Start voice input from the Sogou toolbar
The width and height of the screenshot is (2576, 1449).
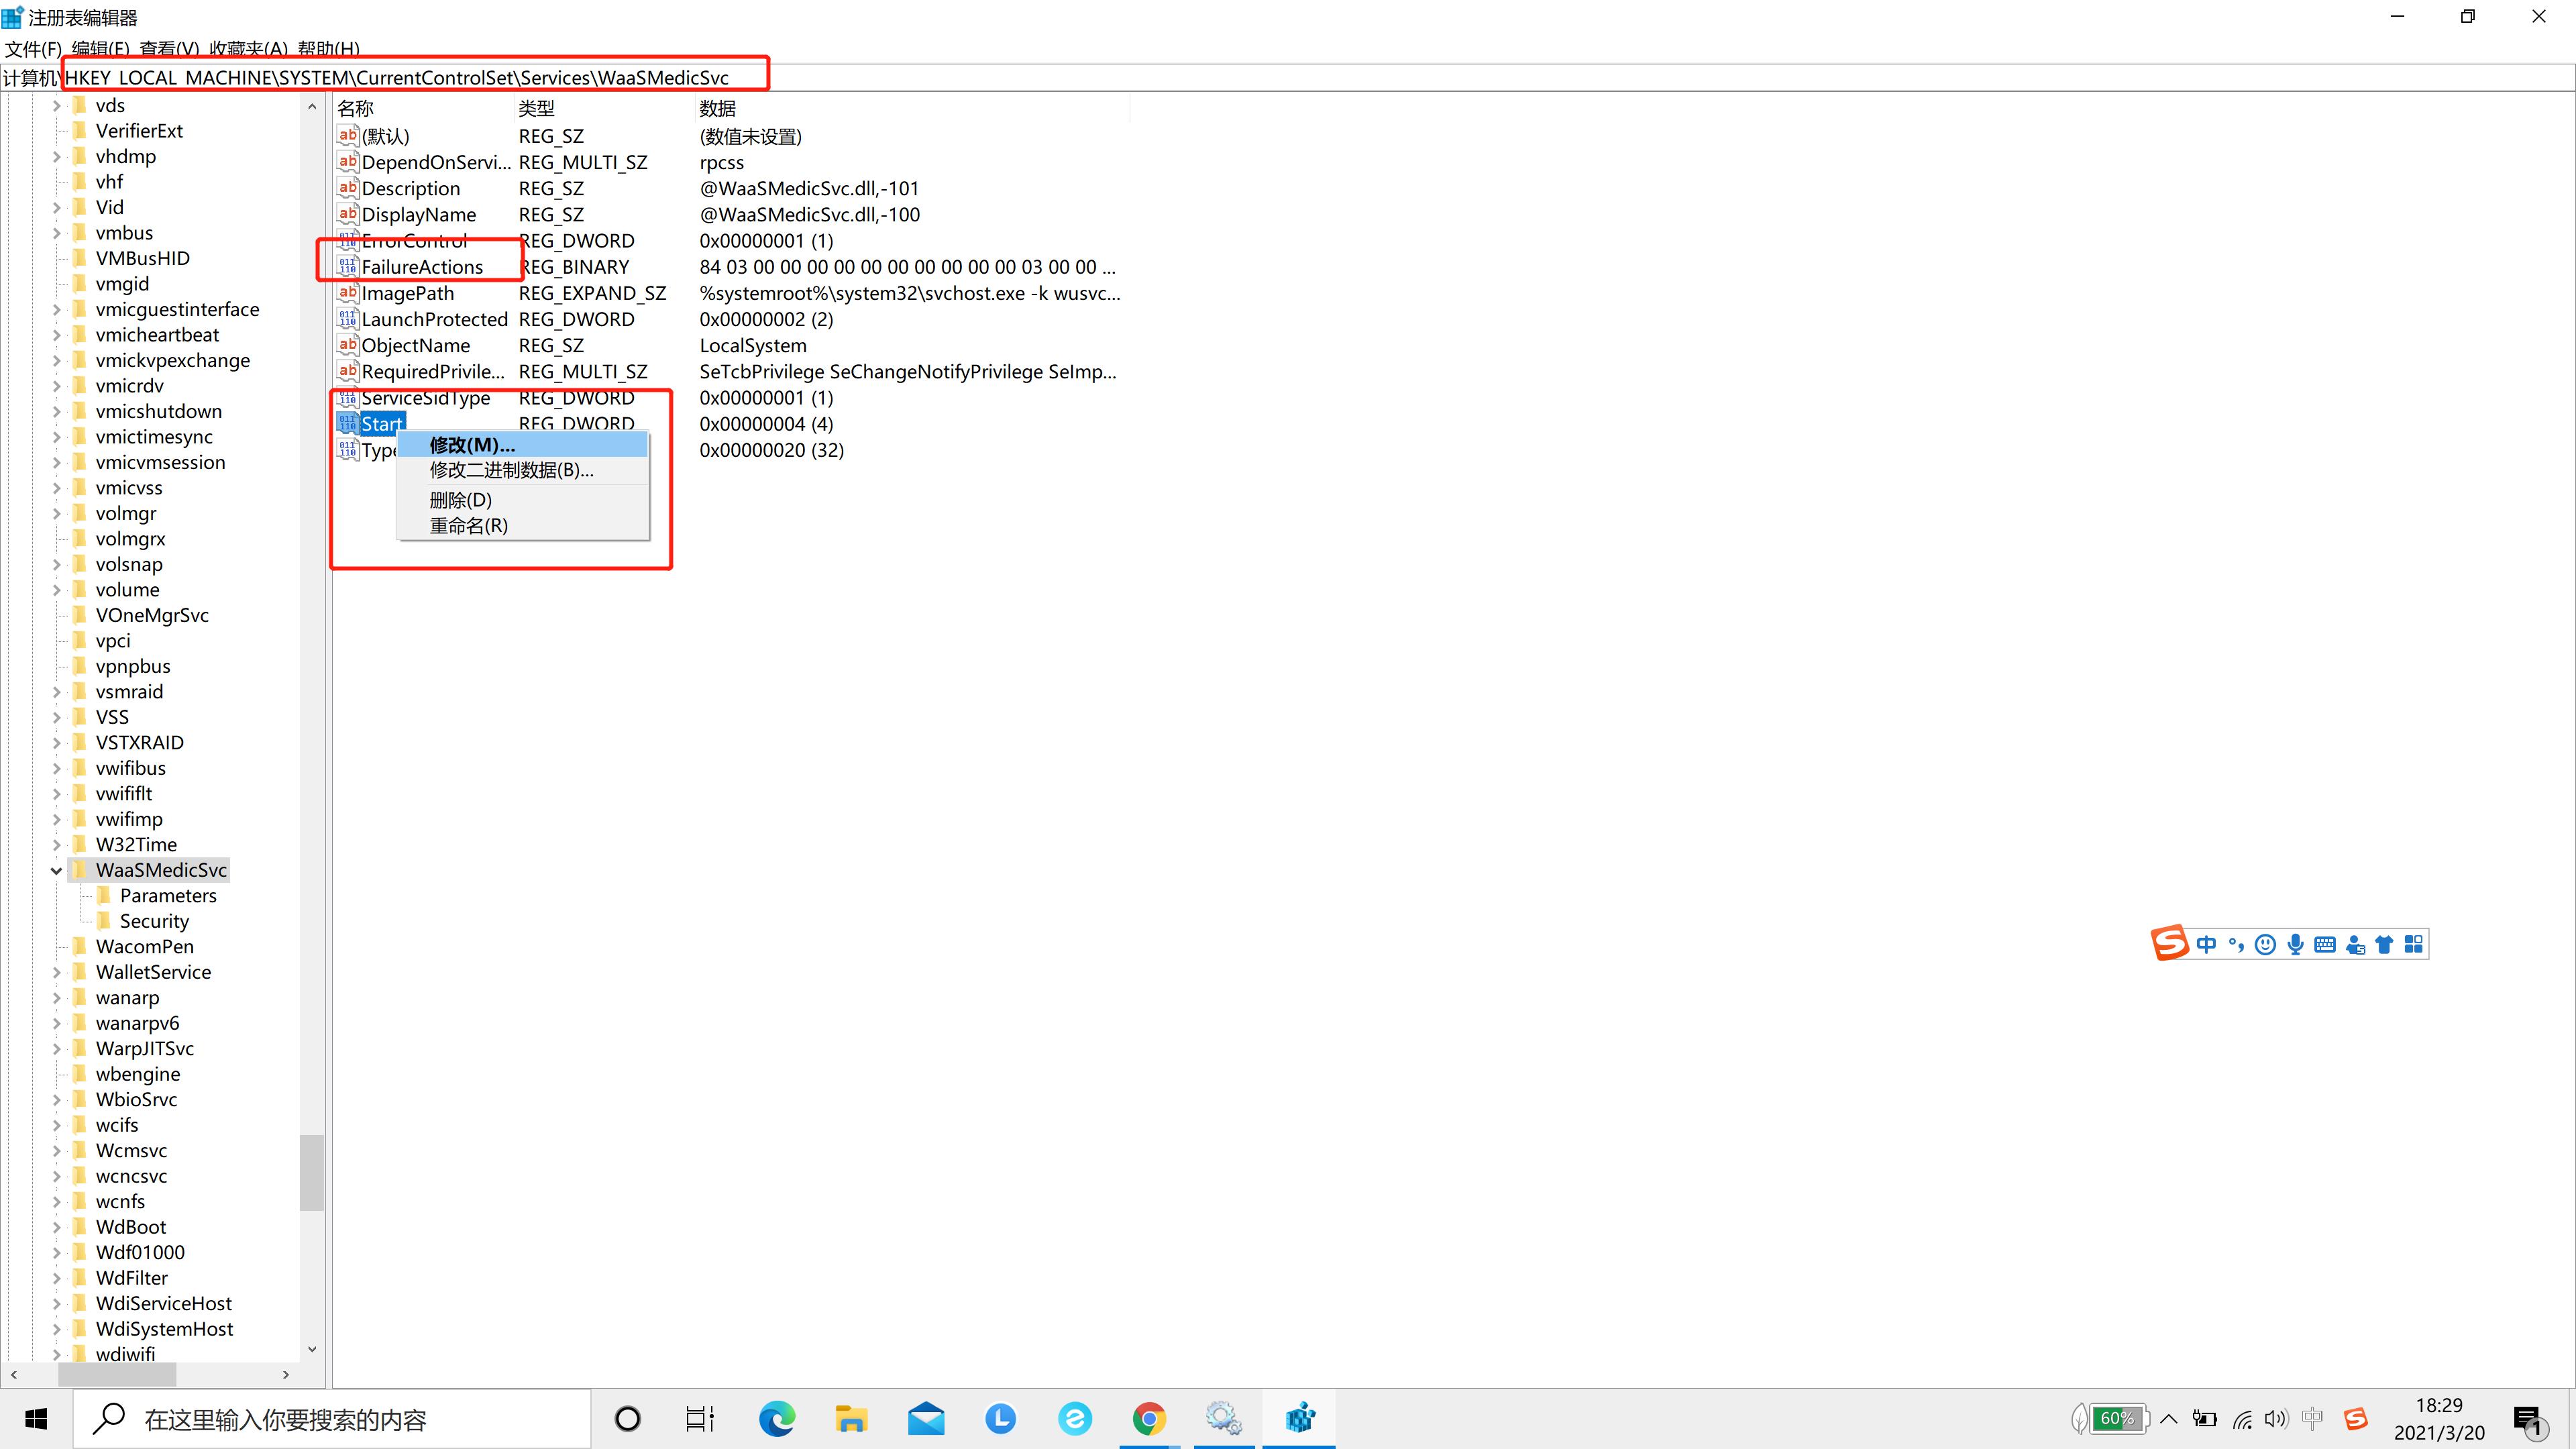click(2295, 943)
